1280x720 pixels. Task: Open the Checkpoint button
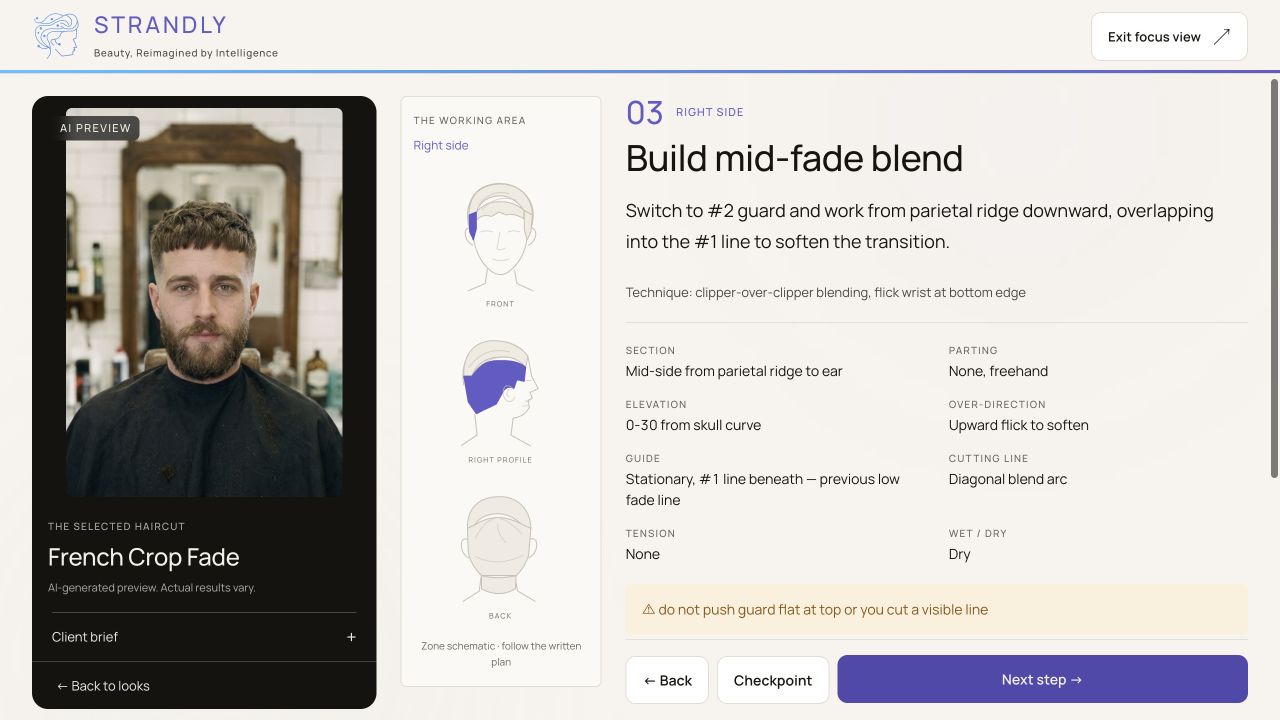coord(773,680)
